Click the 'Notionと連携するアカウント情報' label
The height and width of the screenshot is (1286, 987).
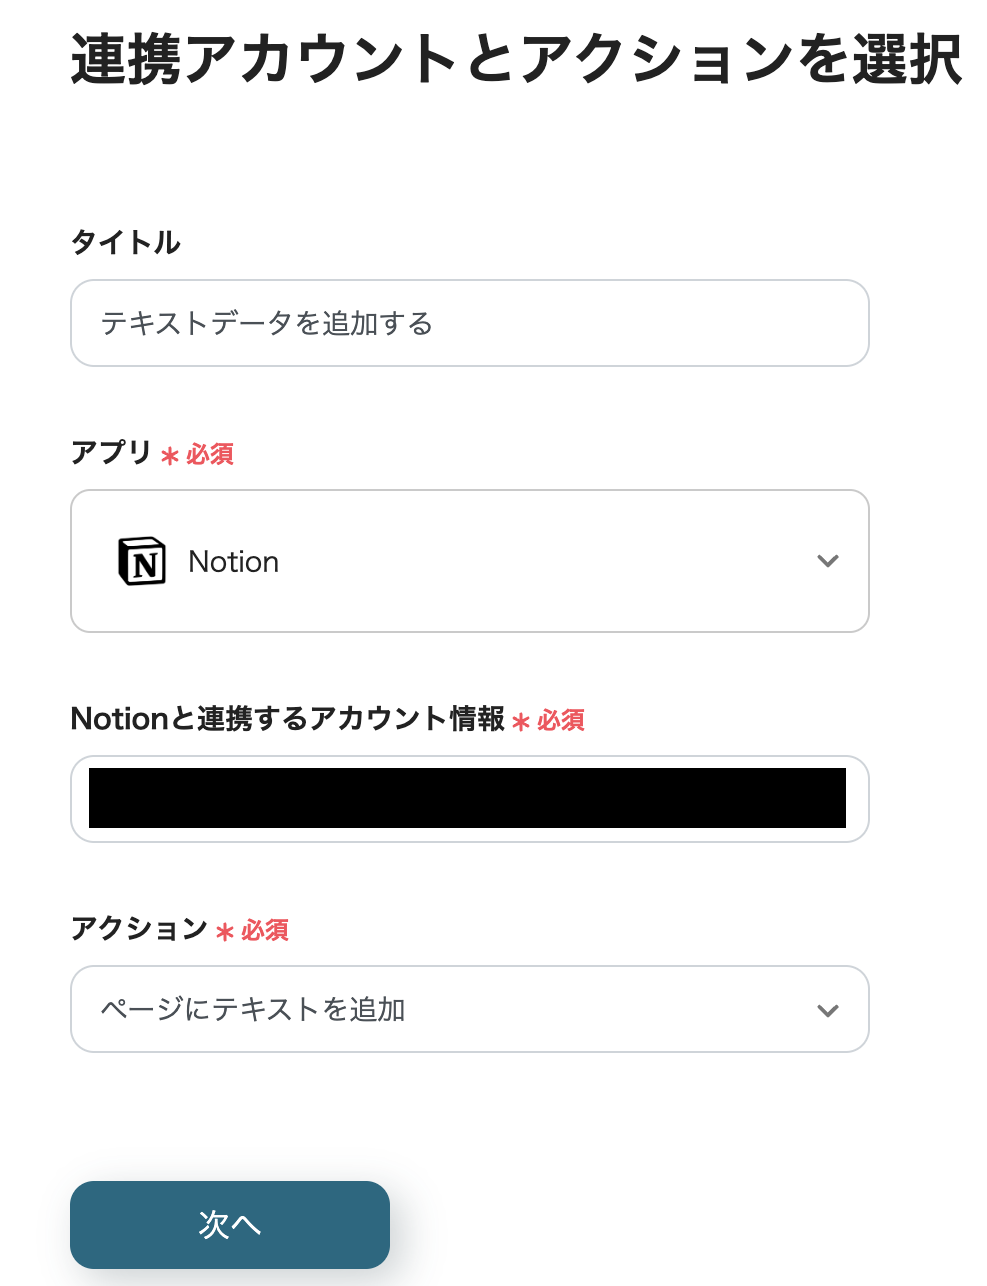(x=287, y=718)
